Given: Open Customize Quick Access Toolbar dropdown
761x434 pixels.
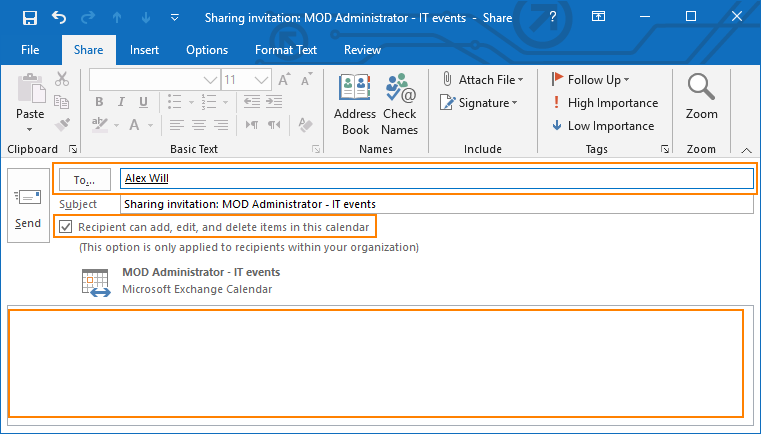Looking at the screenshot, I should tap(175, 18).
